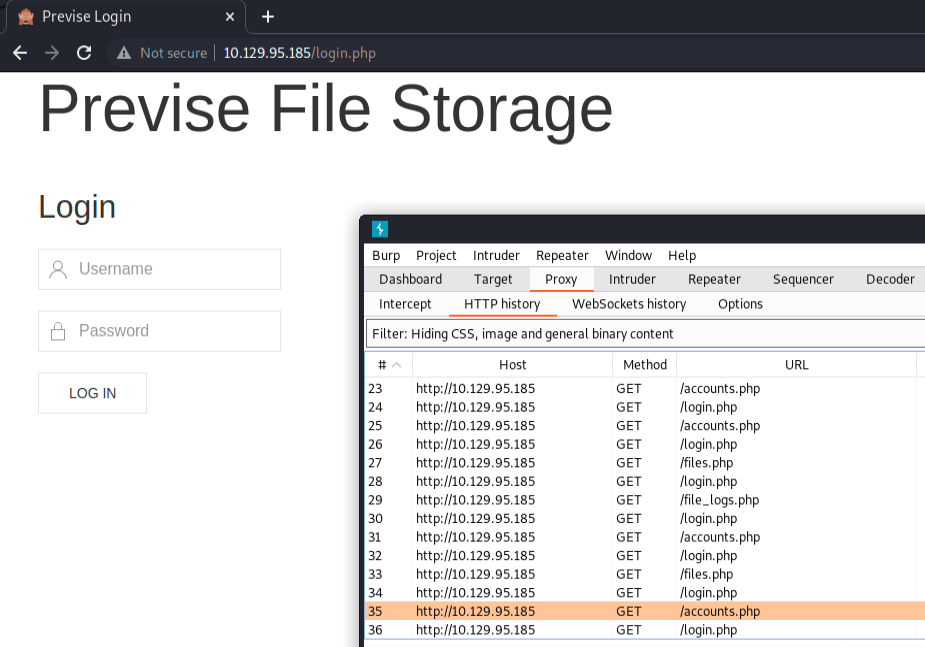Sort requests by the Method column
This screenshot has height=647, width=925.
(644, 365)
